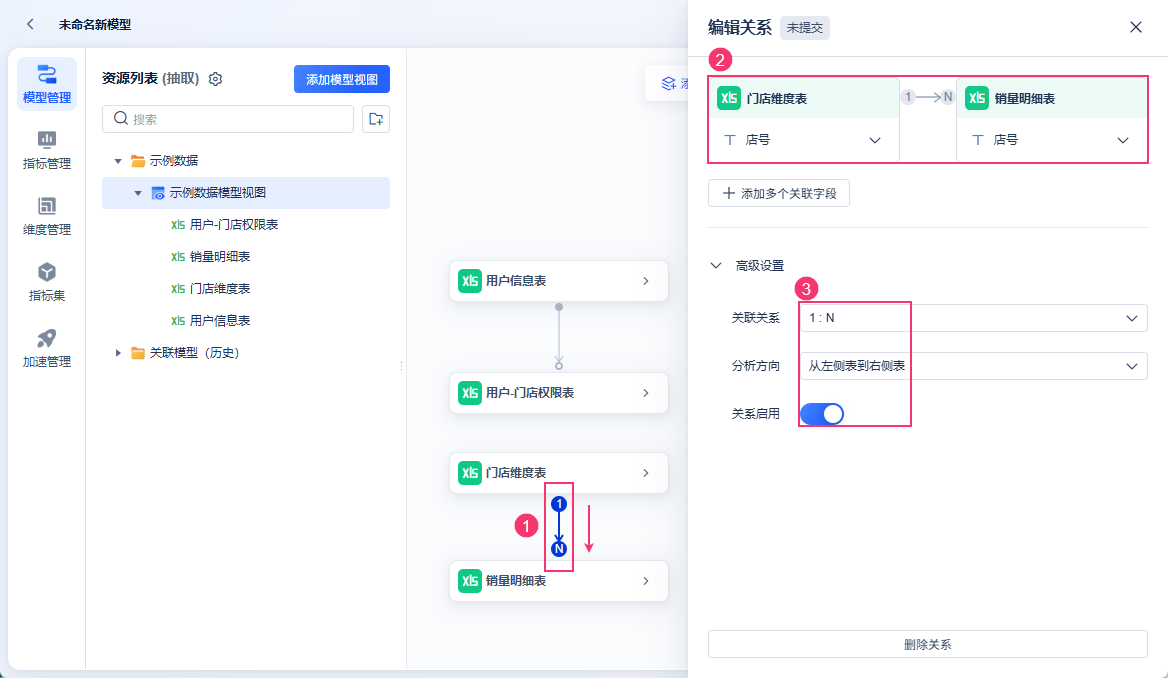Open 指标管理 in the sidebar
Screen dimensions: 1168x678
pyautogui.click(x=47, y=150)
